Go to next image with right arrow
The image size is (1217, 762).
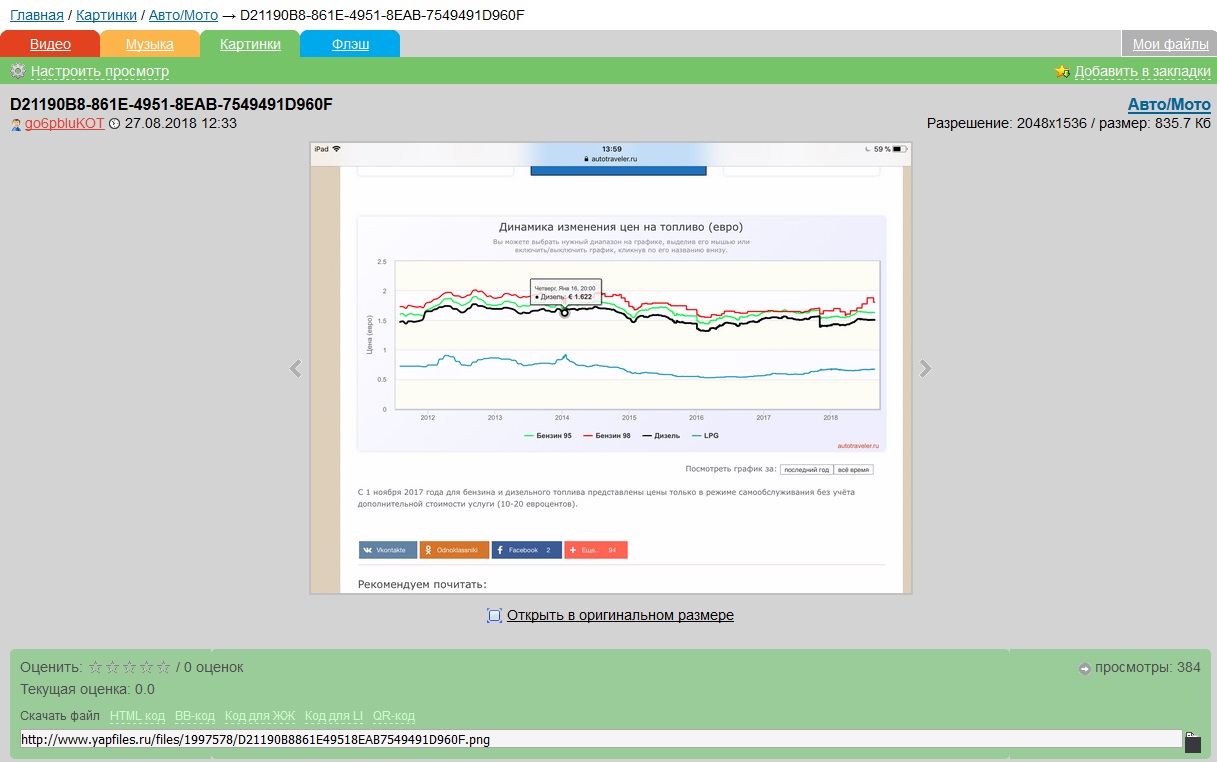click(x=926, y=368)
